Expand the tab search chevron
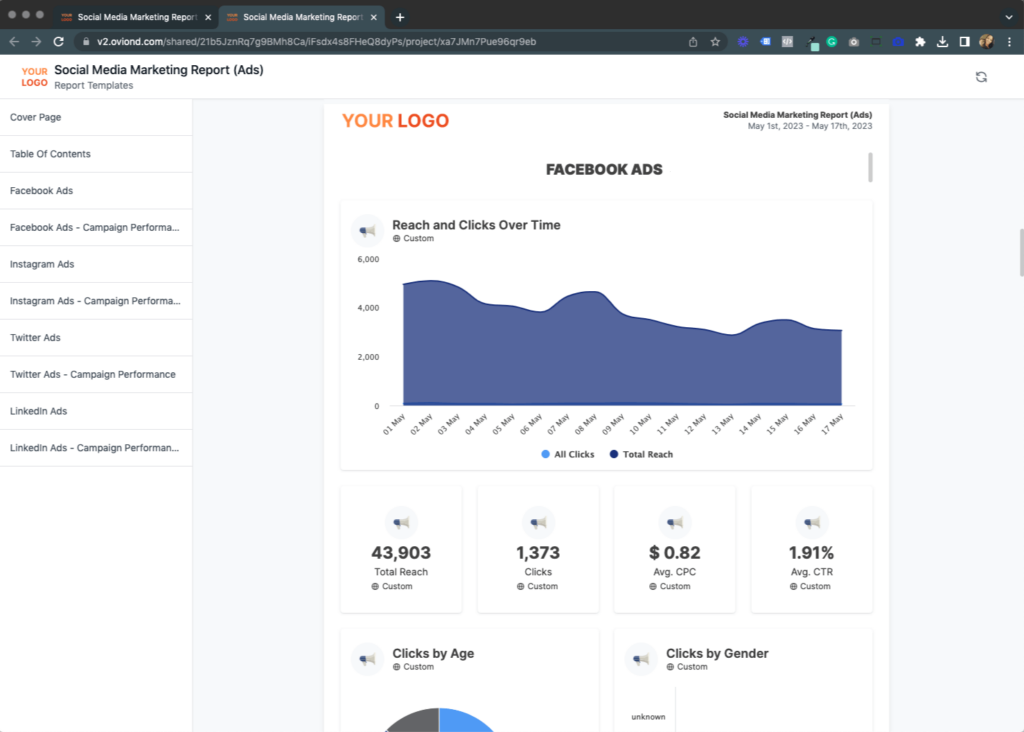 click(x=1009, y=18)
